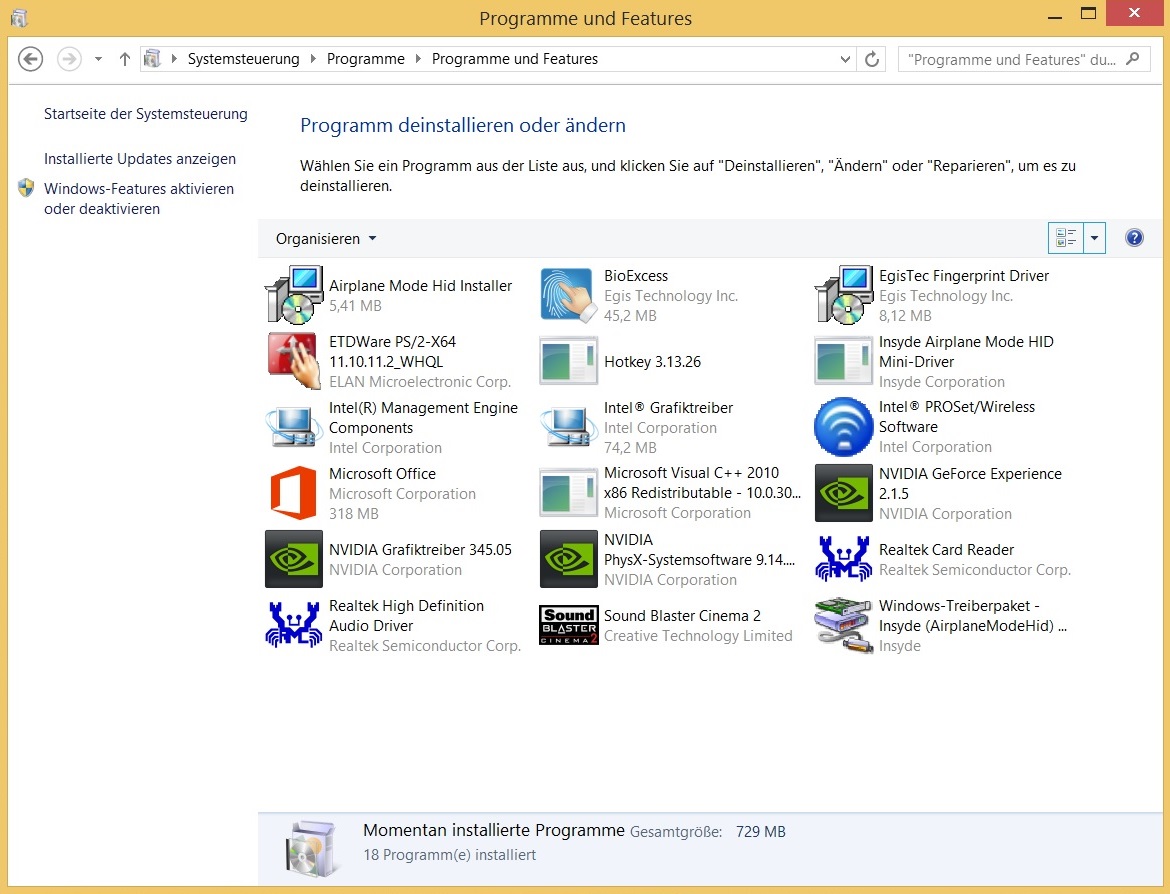This screenshot has width=1170, height=894.
Task: Minimize the Programme und Features window
Action: pyautogui.click(x=1054, y=16)
